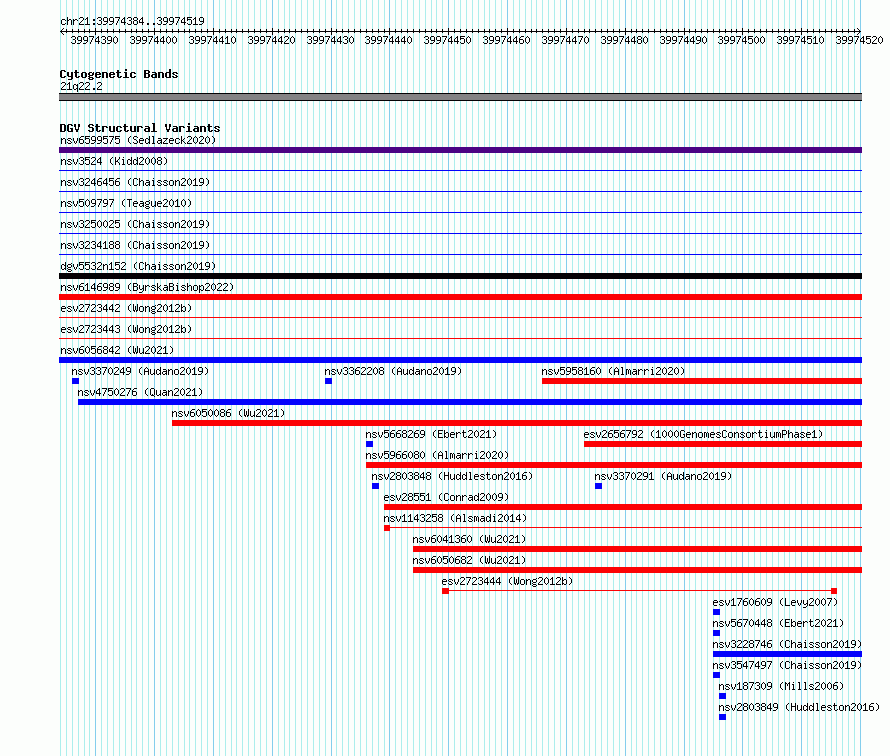890x756 pixels.
Task: Click the 21q22.2 band label
Action: tap(81, 86)
